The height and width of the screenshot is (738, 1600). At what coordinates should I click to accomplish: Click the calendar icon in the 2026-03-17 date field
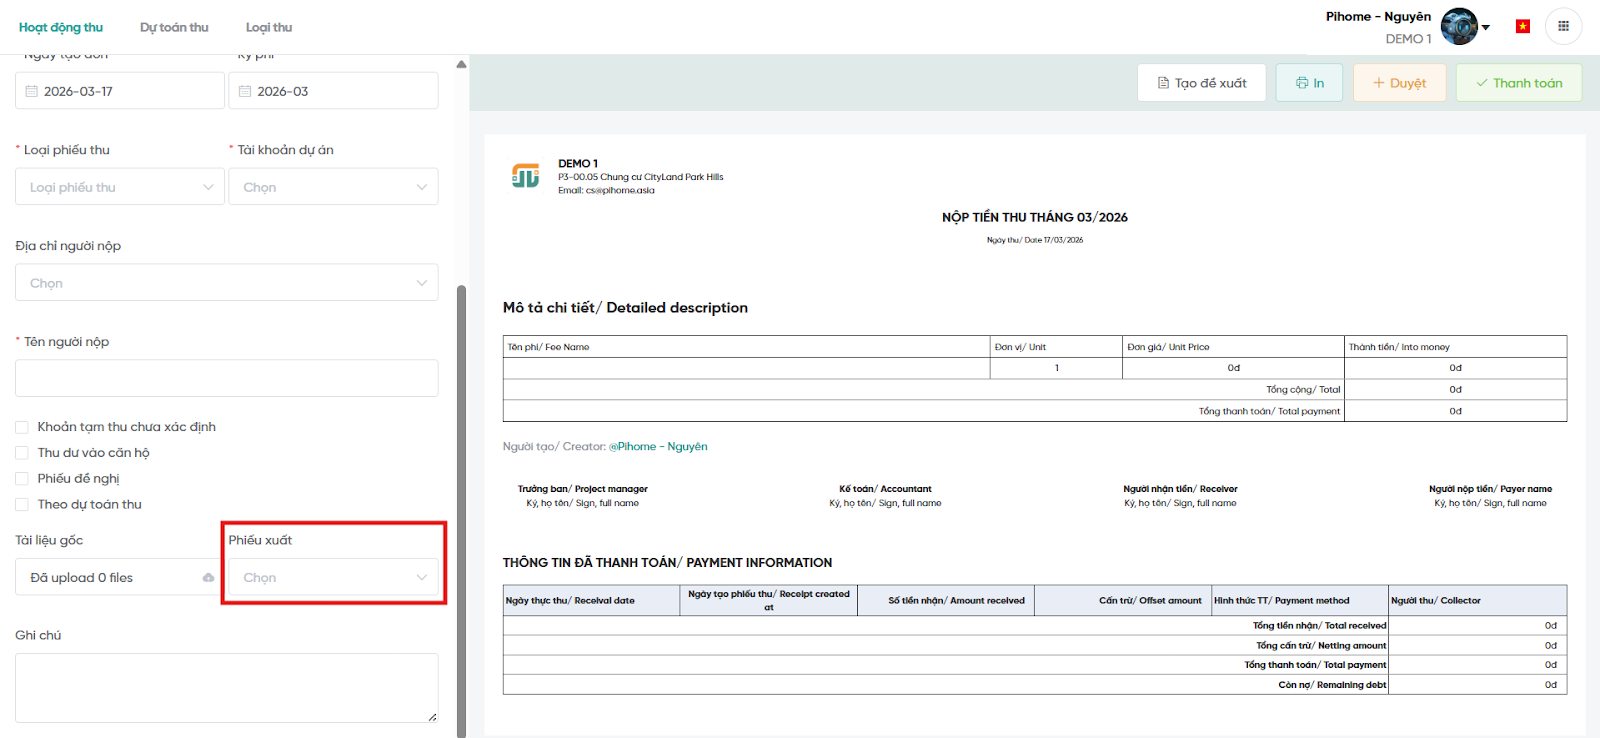coord(32,91)
